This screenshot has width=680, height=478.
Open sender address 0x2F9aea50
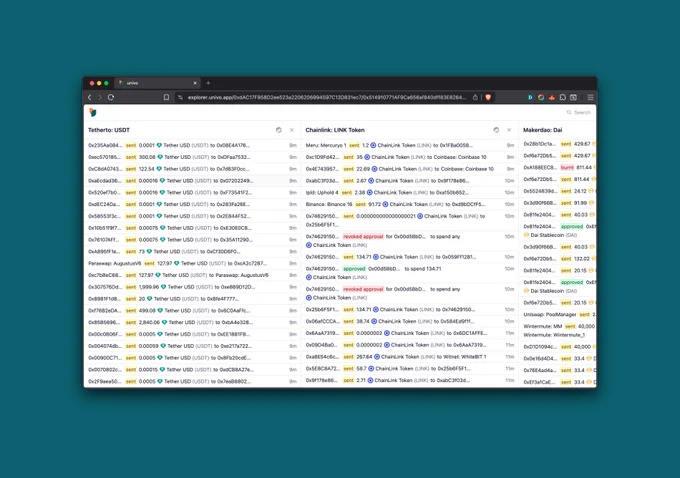coord(105,381)
